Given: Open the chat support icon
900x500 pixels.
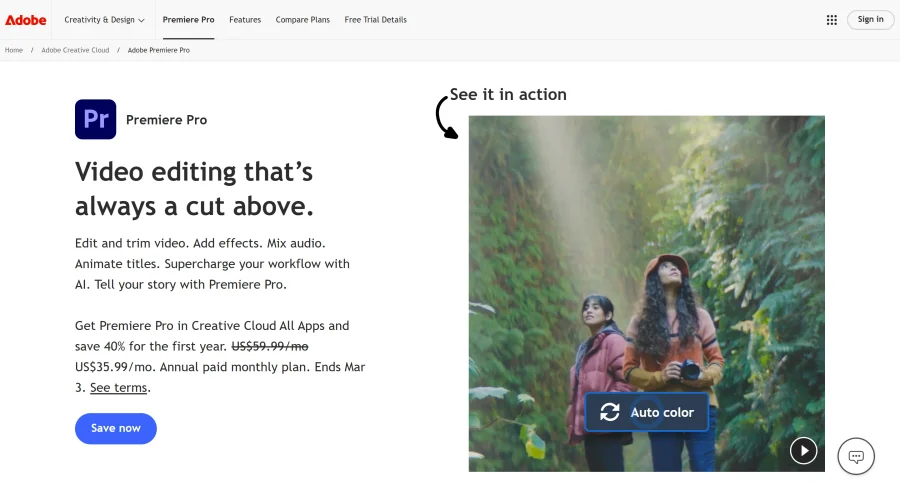Looking at the screenshot, I should pos(856,457).
